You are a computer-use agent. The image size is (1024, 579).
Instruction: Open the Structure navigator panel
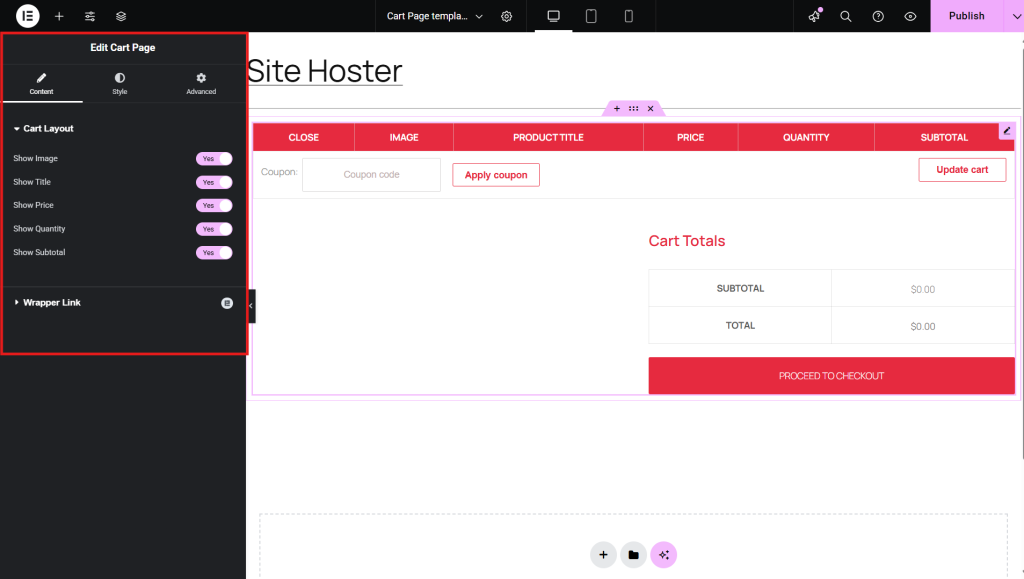pyautogui.click(x=120, y=16)
